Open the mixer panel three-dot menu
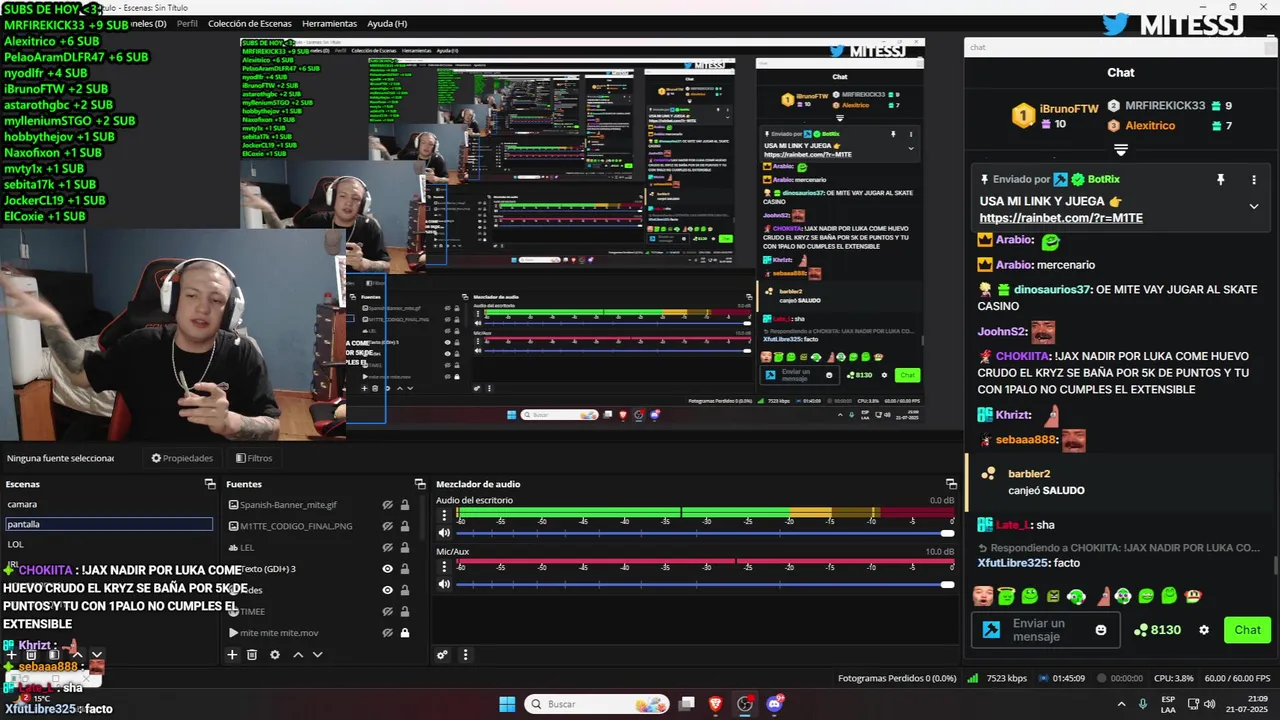Screen dimensions: 1280x720 click(x=465, y=655)
